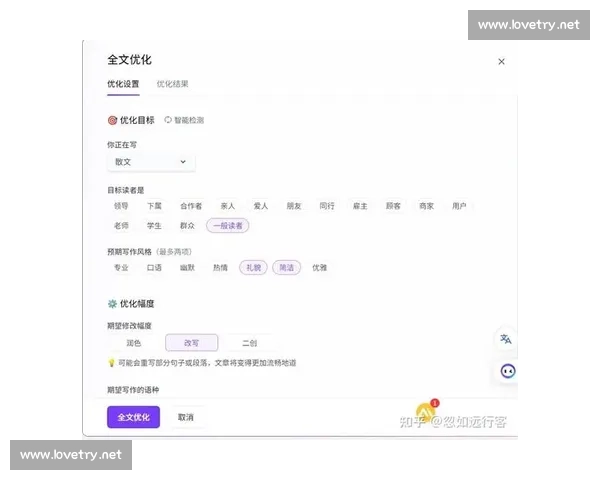Set modification level to 二创
The height and width of the screenshot is (480, 600).
[249, 343]
